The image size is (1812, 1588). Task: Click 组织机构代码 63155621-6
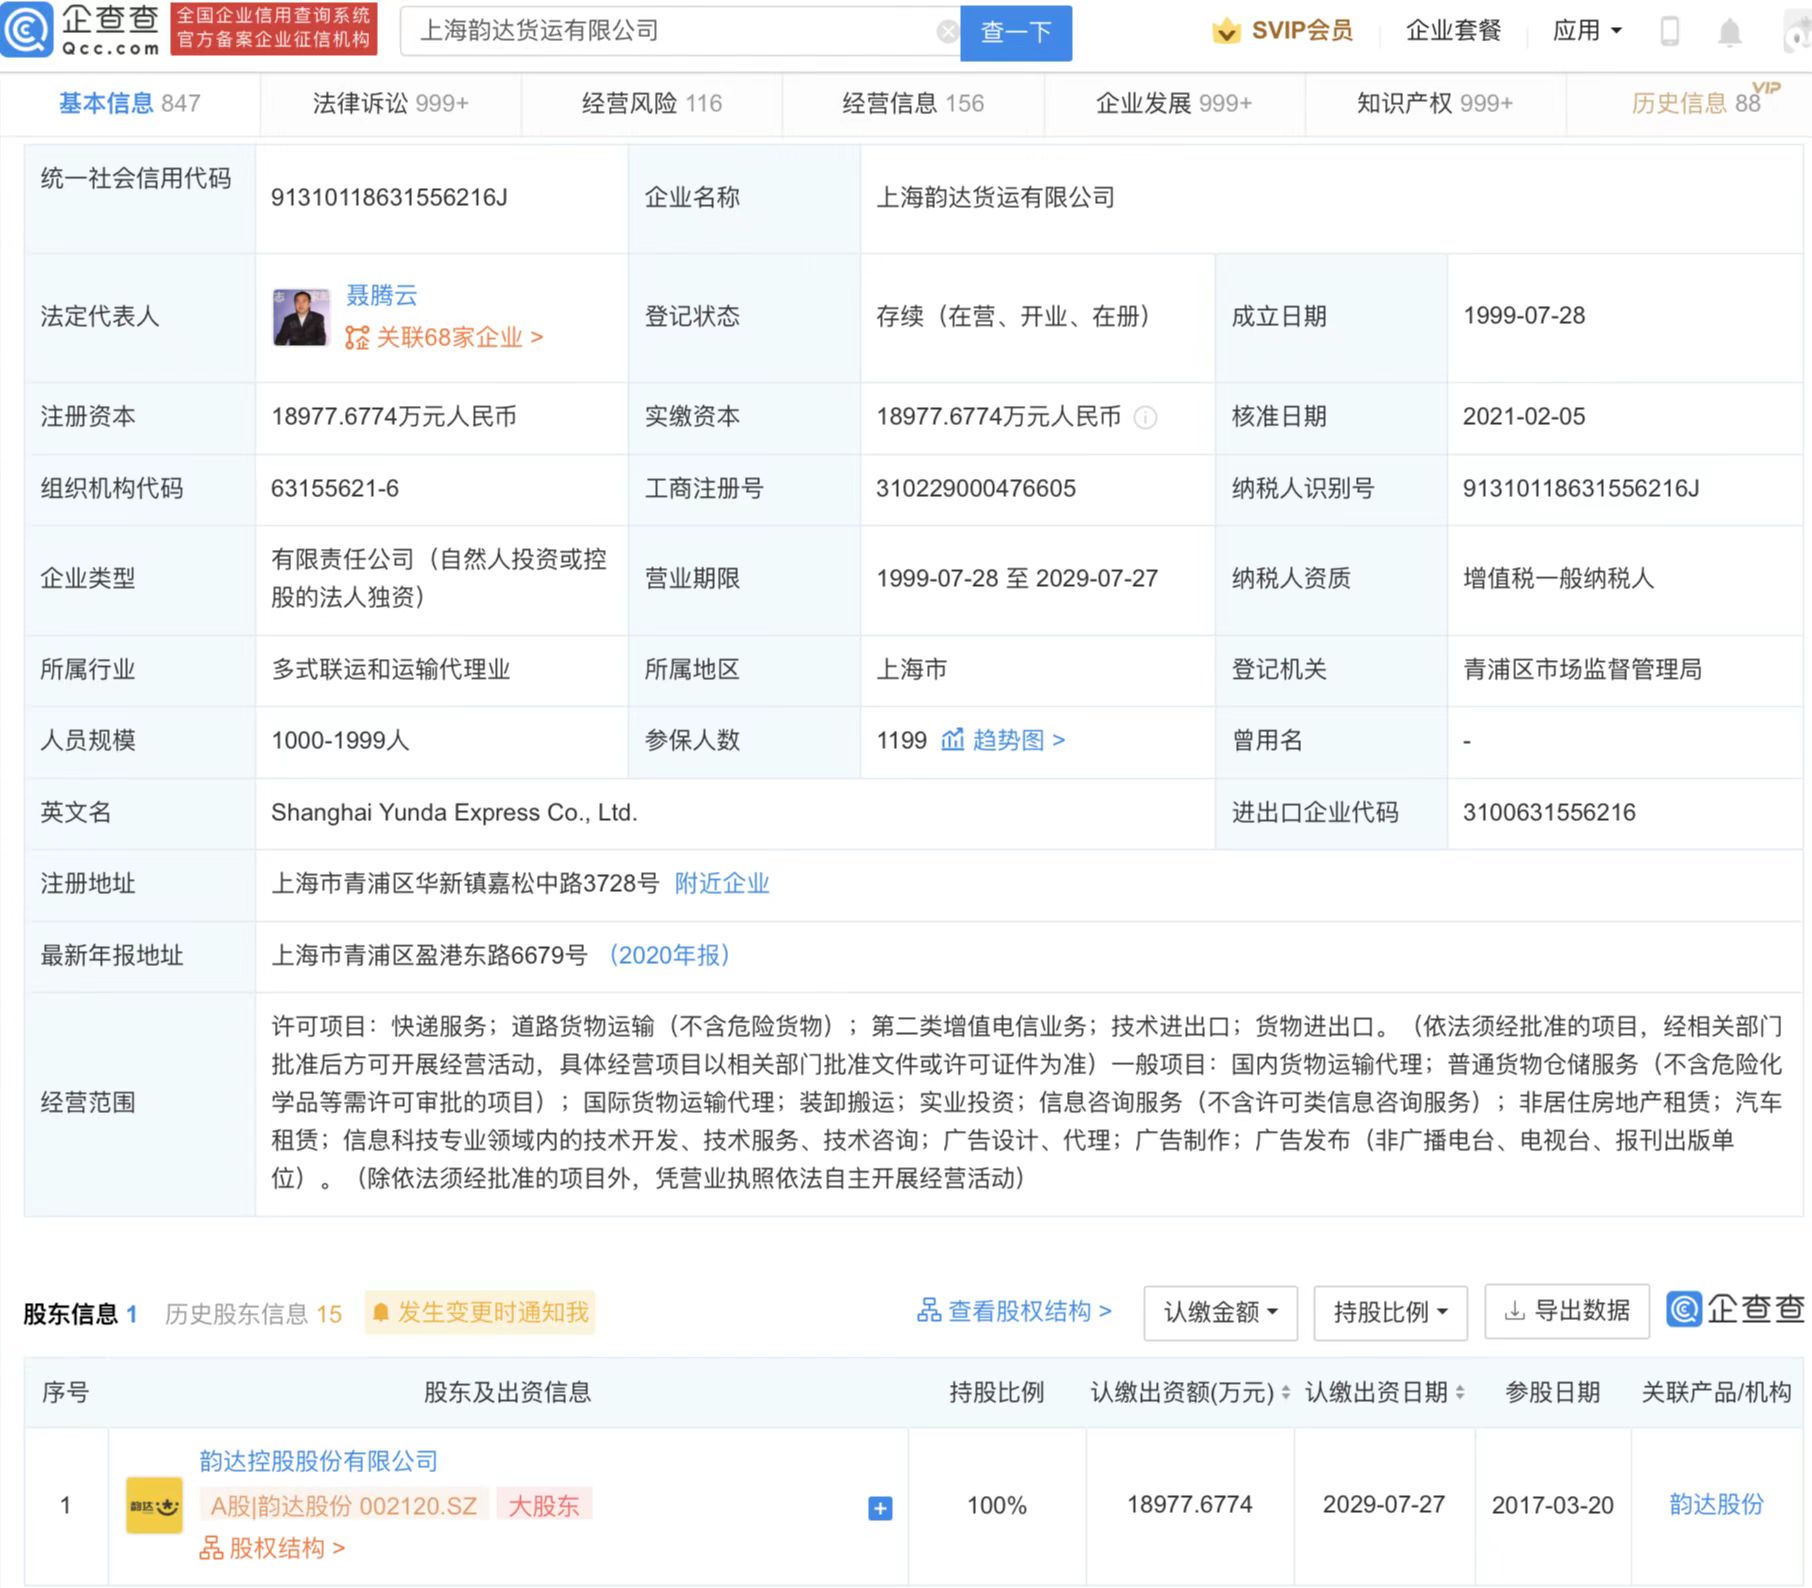335,488
